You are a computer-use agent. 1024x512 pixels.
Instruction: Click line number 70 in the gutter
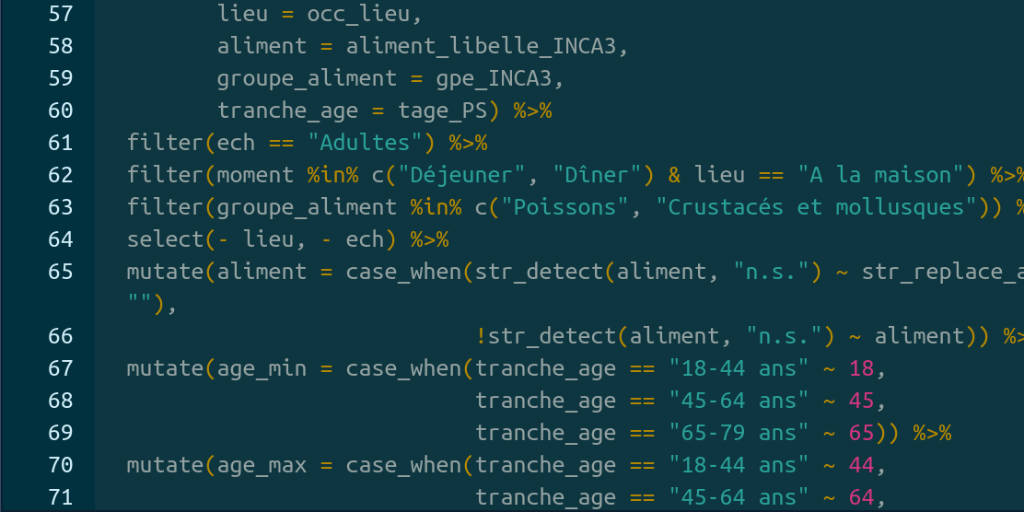pos(61,466)
